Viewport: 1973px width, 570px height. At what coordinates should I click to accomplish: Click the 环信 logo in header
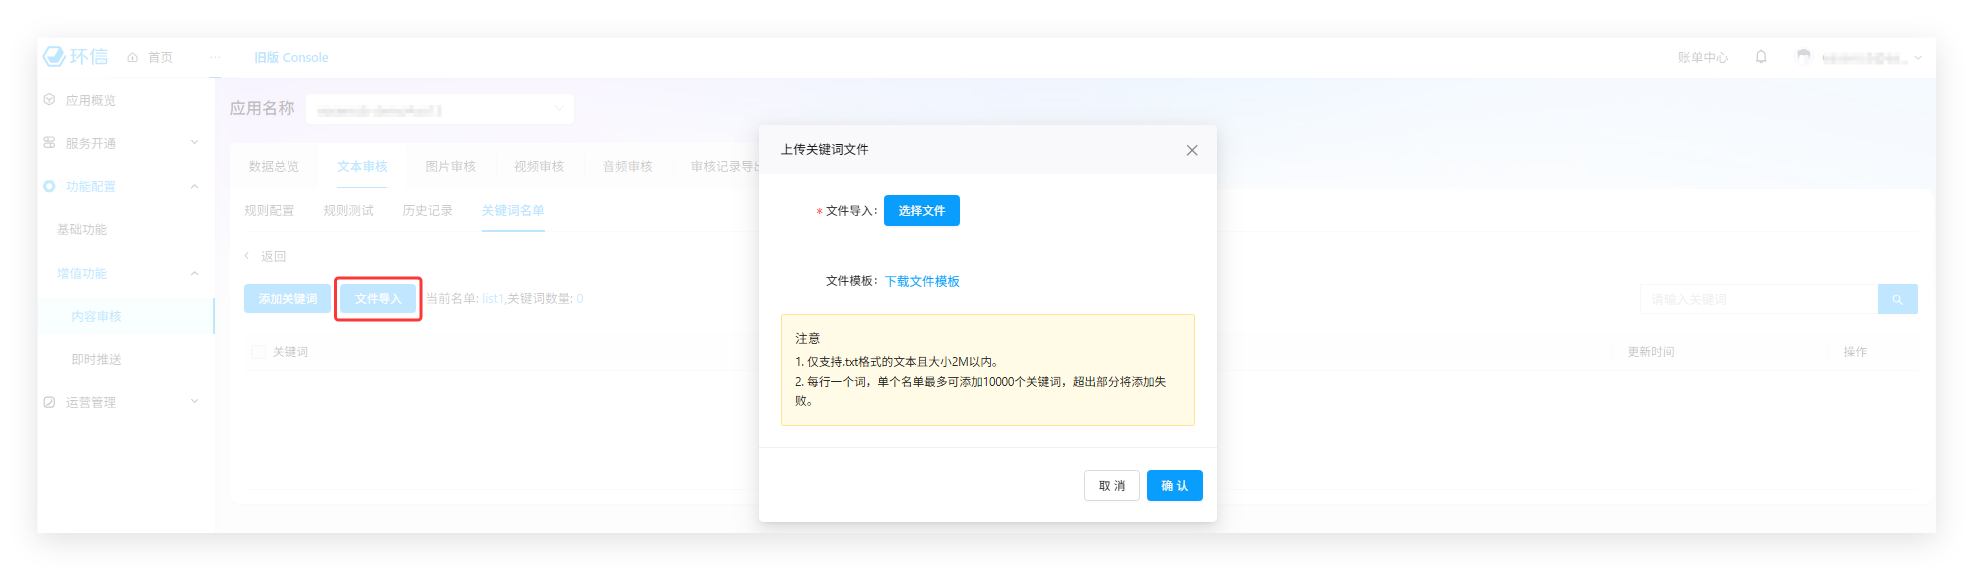[75, 57]
